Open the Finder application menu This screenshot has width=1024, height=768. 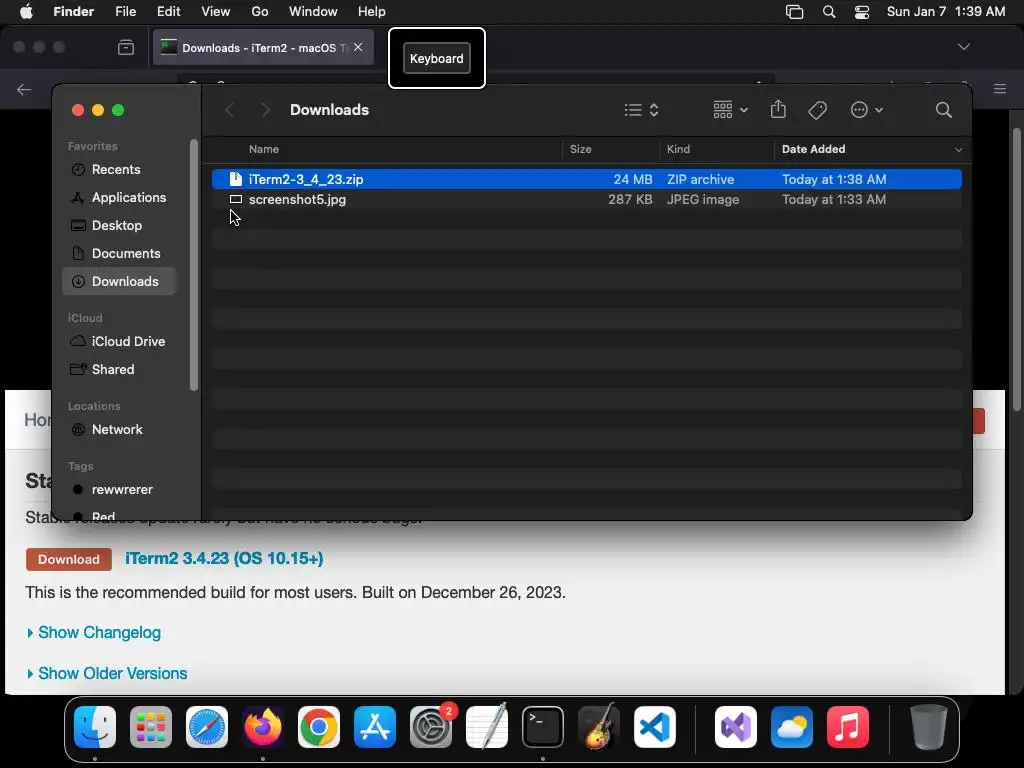point(73,12)
